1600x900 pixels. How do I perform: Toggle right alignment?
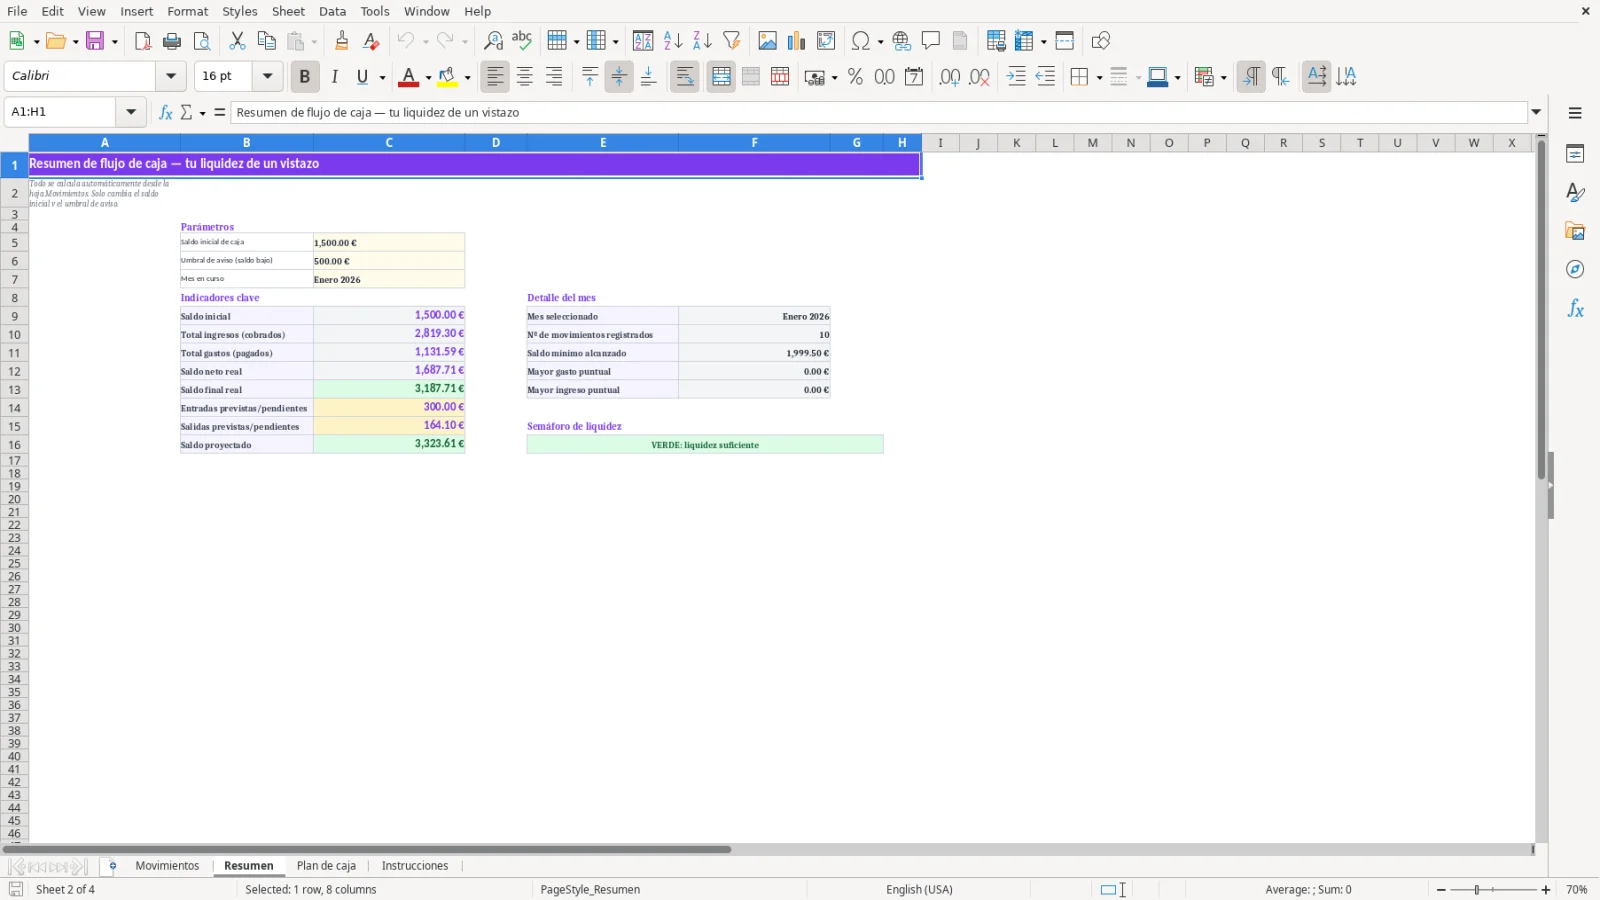[554, 77]
